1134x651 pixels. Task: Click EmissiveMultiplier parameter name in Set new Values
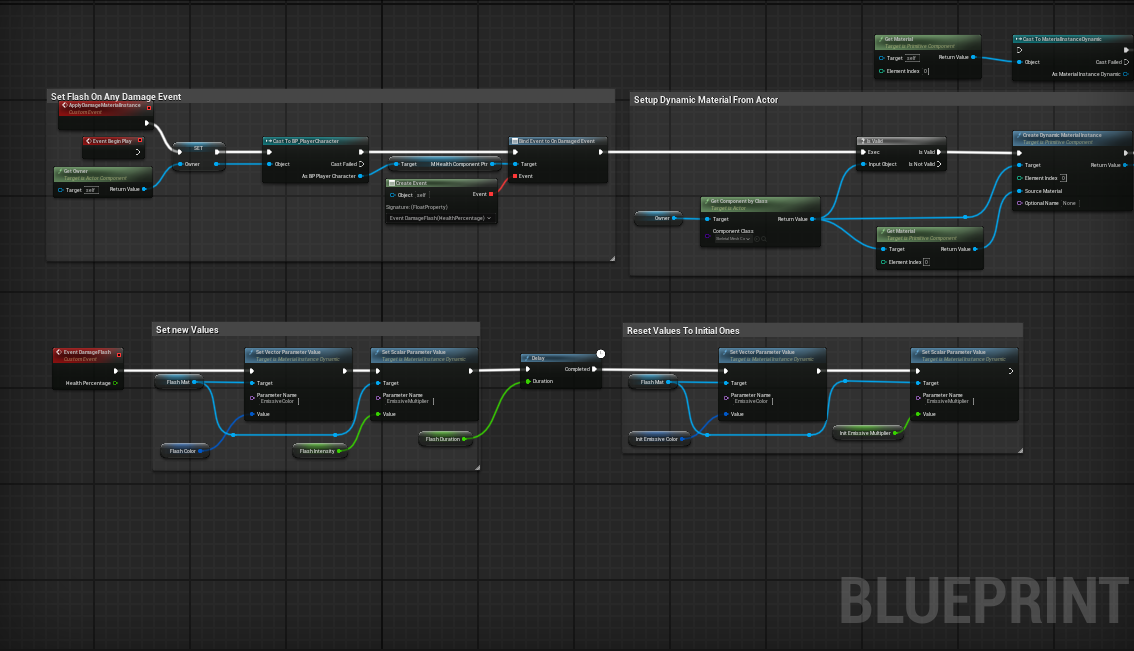[x=408, y=401]
